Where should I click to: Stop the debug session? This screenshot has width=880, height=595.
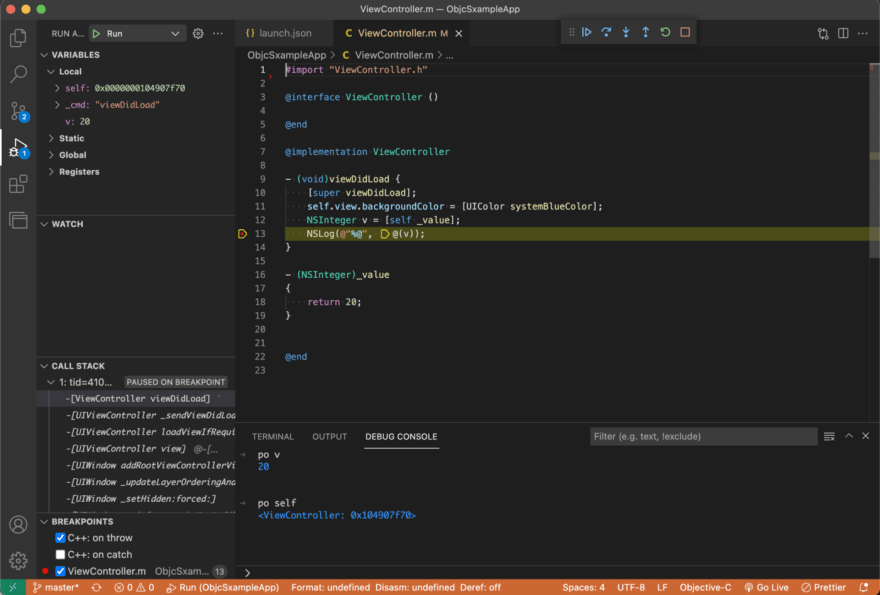(x=685, y=32)
